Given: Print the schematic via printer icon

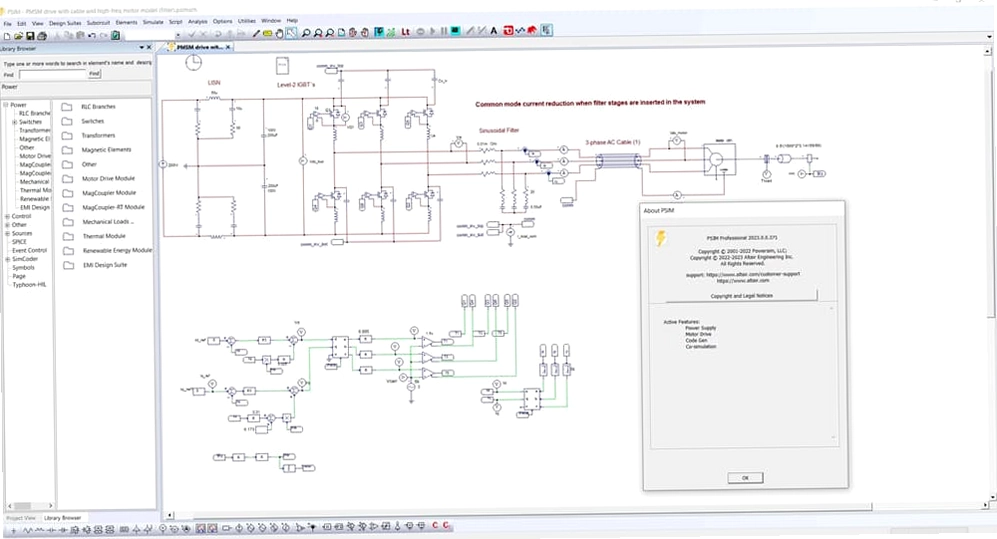Looking at the screenshot, I should 42,36.
